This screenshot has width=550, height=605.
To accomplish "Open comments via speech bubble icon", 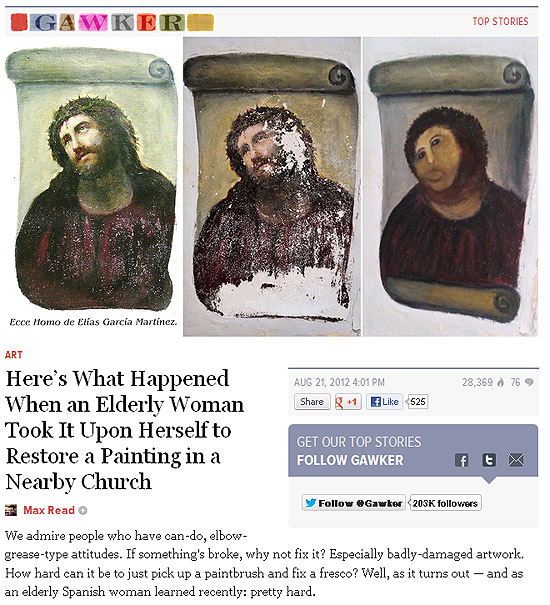I will point(530,382).
